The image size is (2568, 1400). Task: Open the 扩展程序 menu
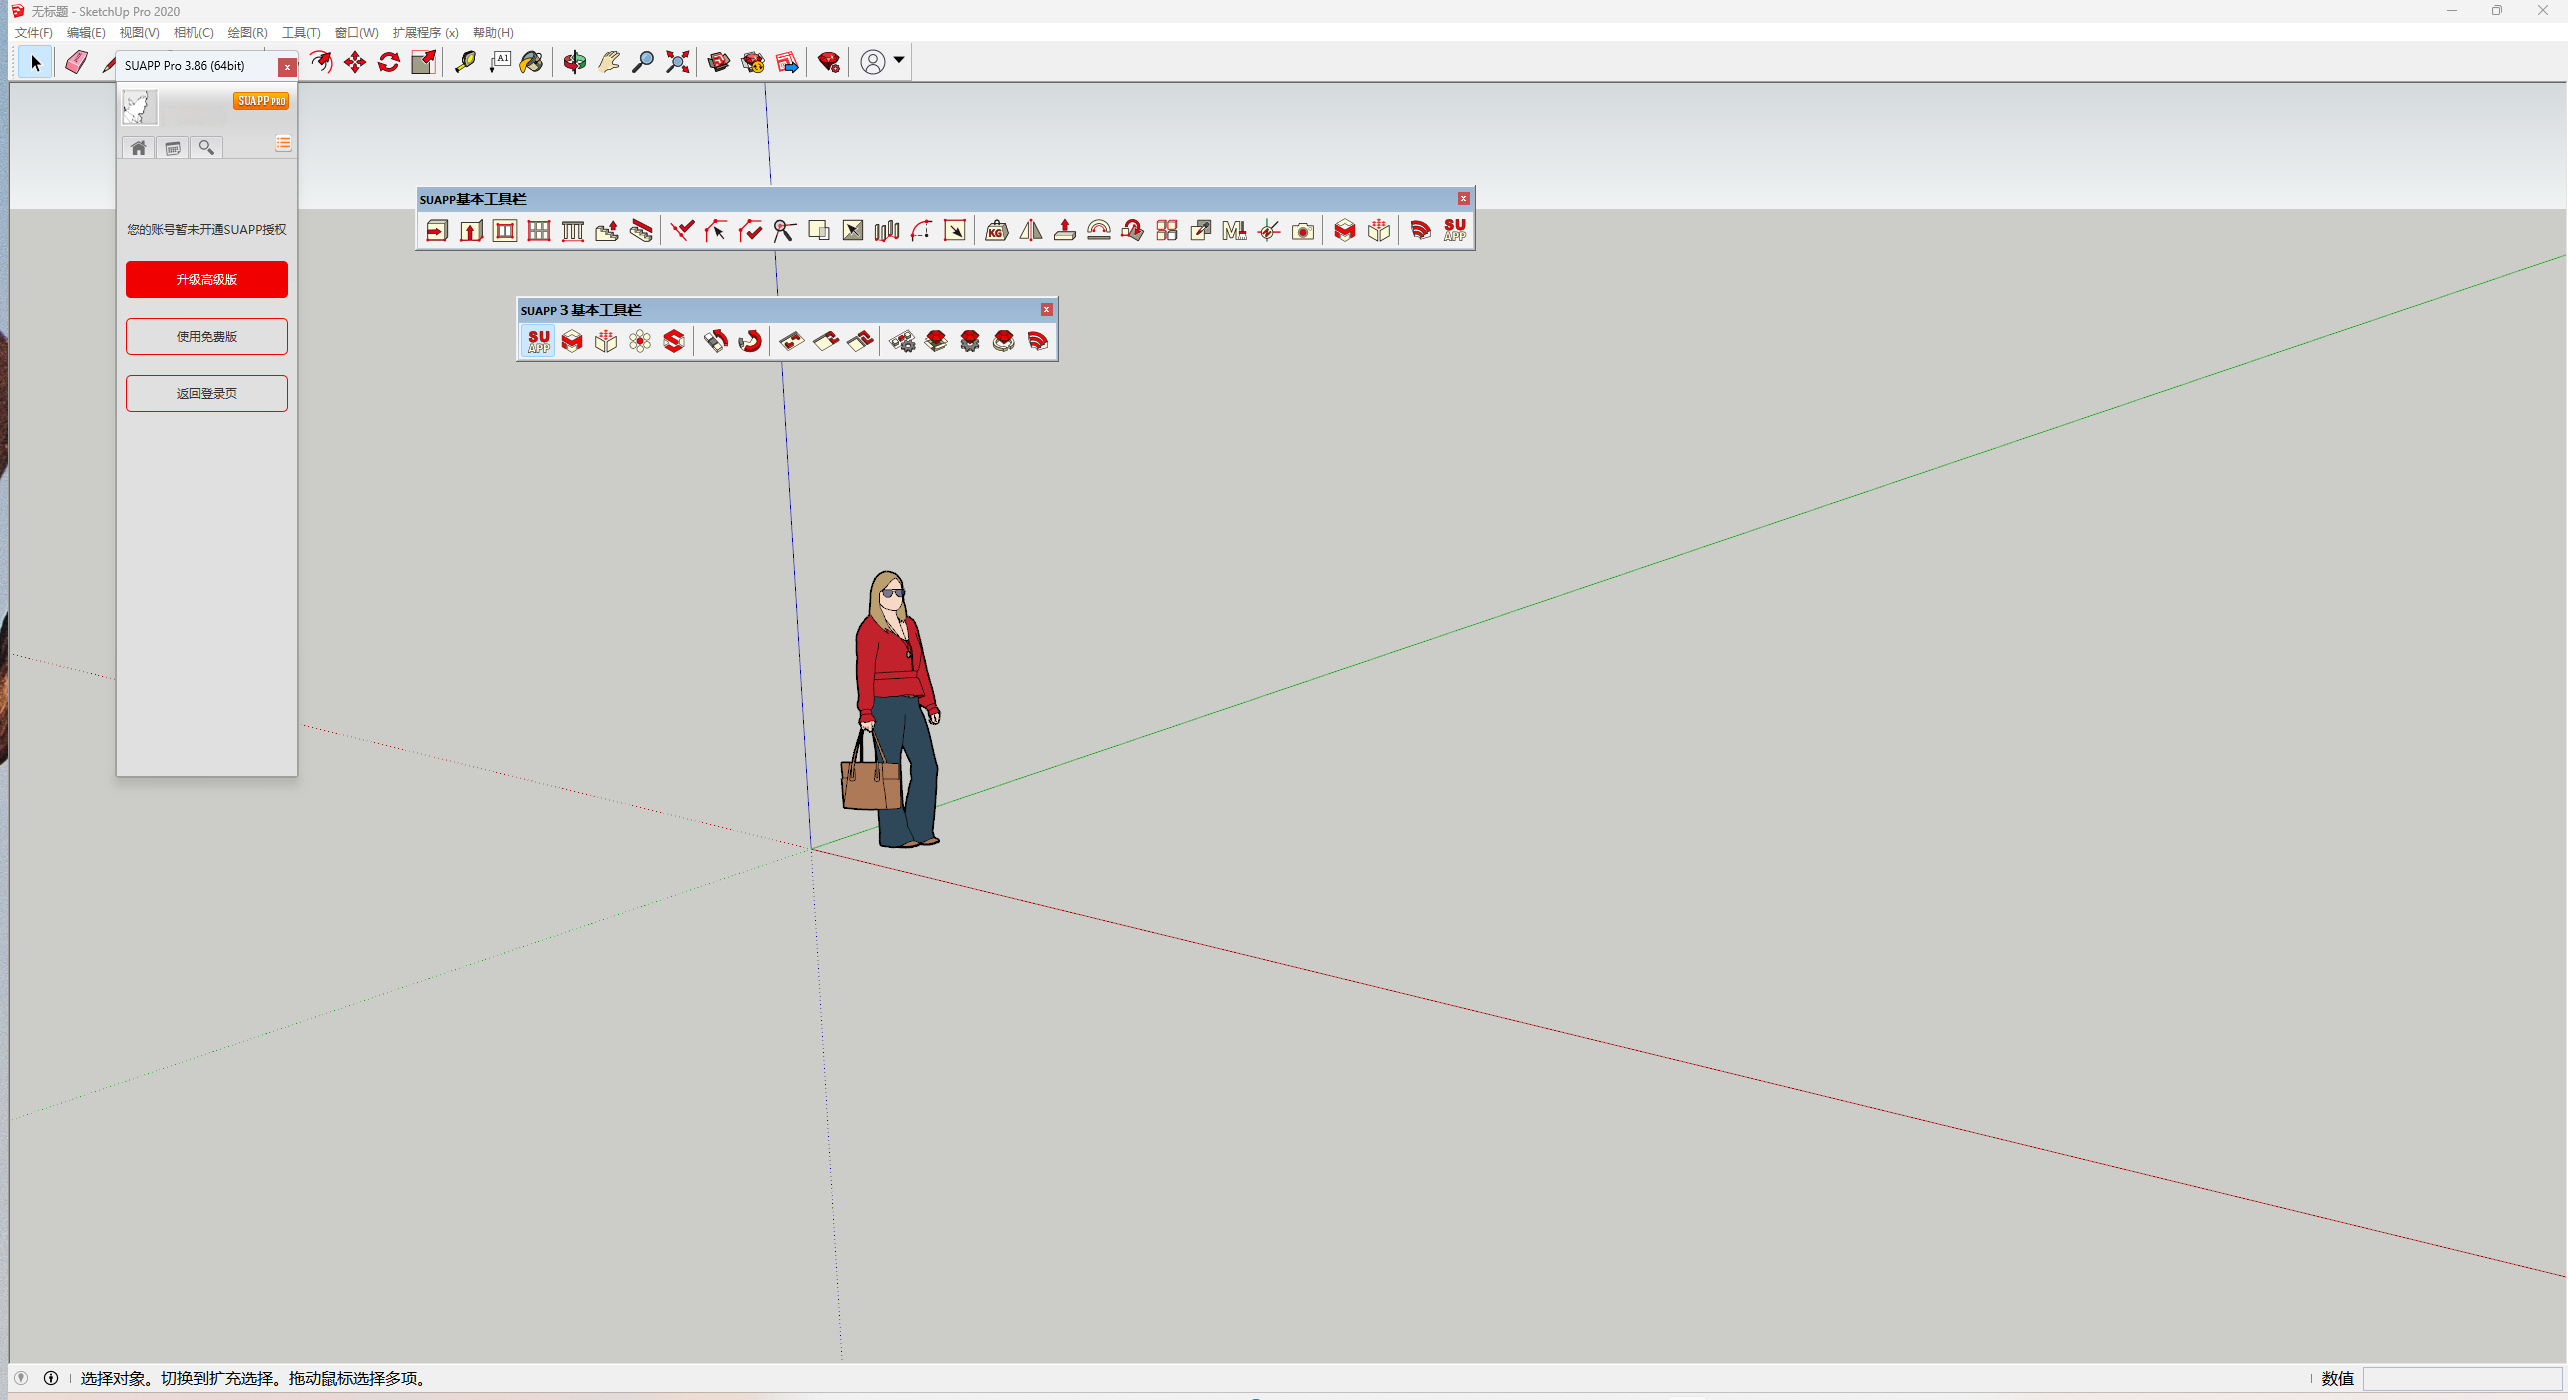425,33
